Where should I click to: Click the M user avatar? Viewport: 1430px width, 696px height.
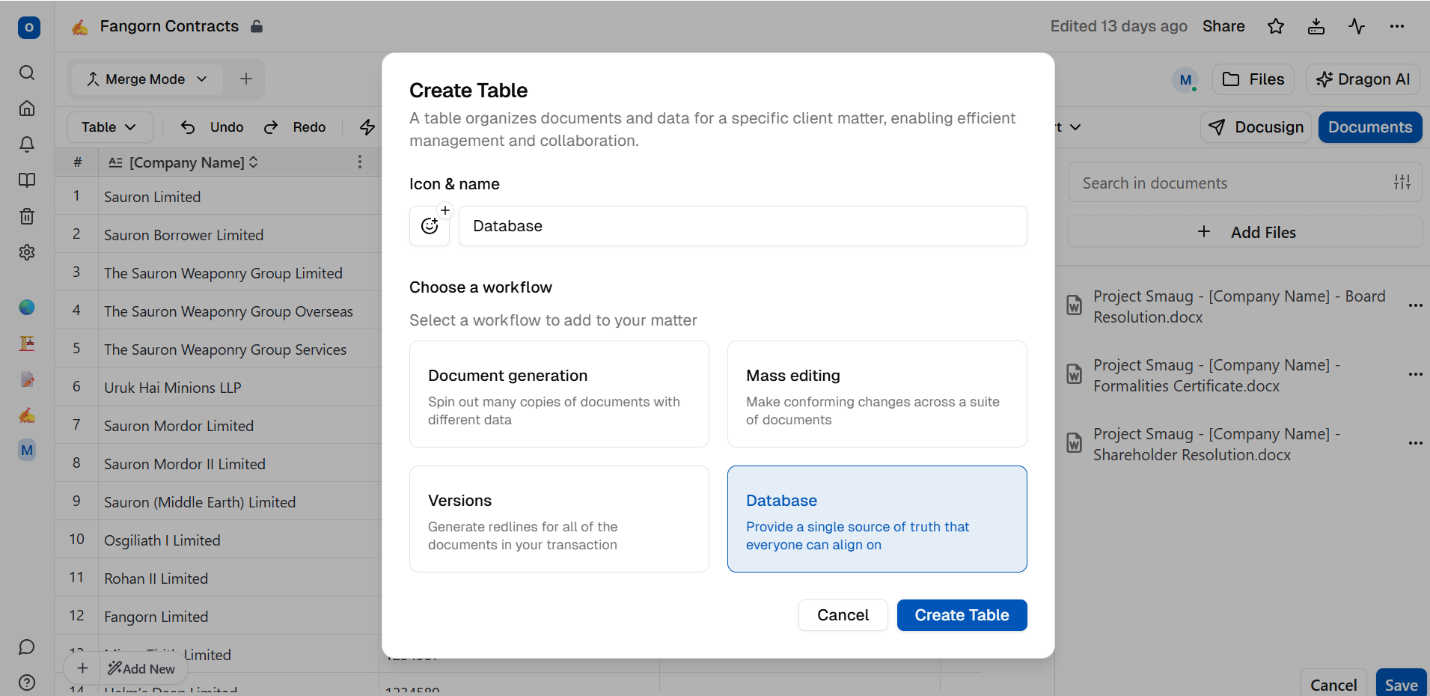coord(1186,79)
